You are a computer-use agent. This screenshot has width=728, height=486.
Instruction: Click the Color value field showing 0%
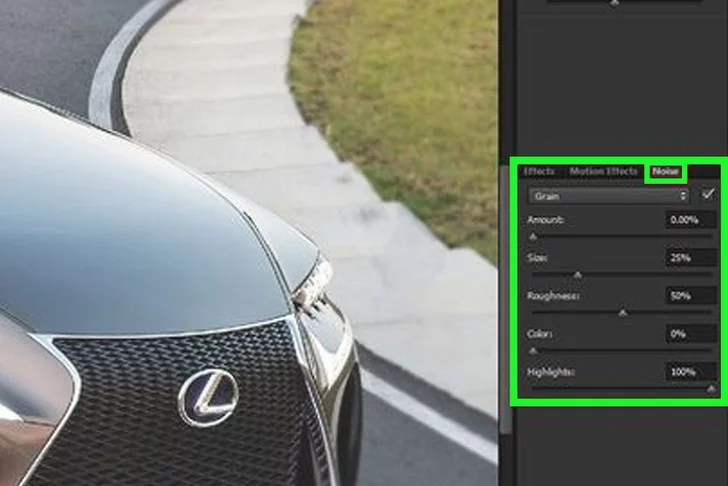[x=690, y=334]
